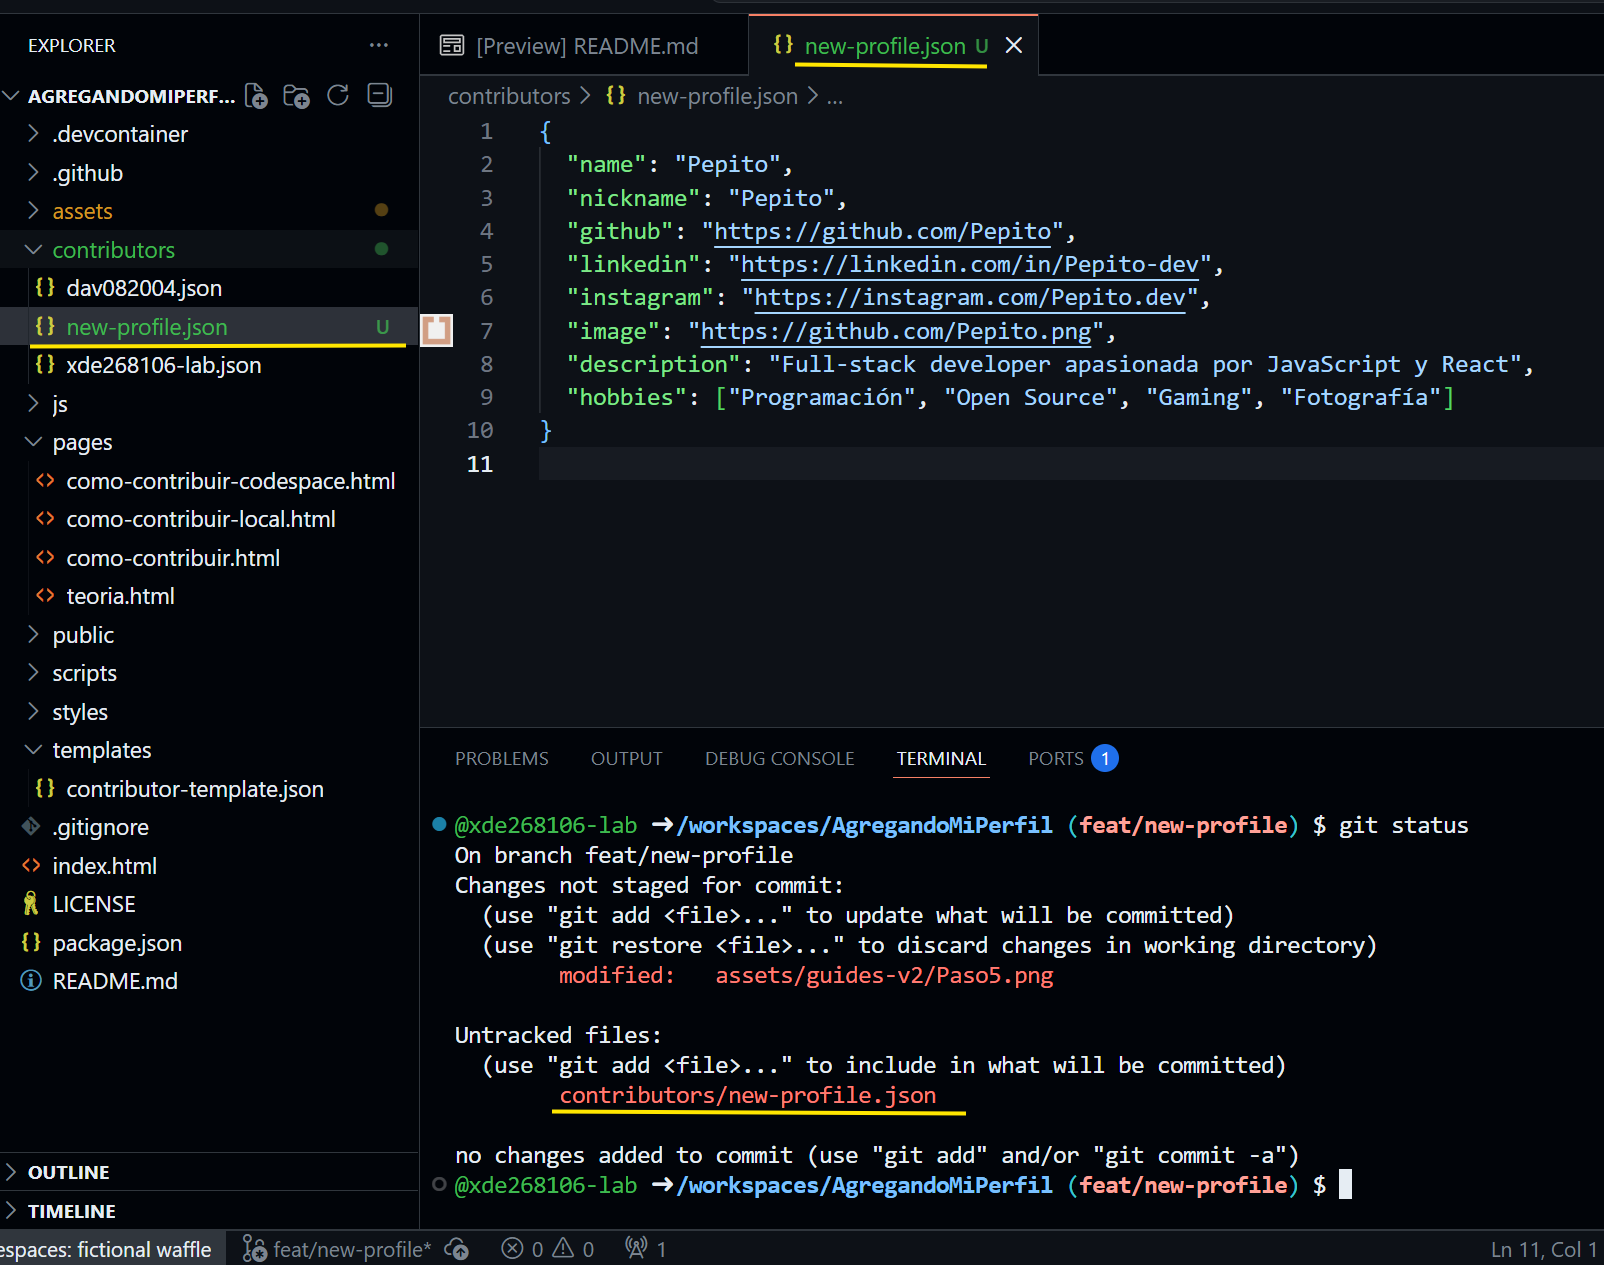
Task: Open the contributors breadcrumb
Action: (x=510, y=96)
